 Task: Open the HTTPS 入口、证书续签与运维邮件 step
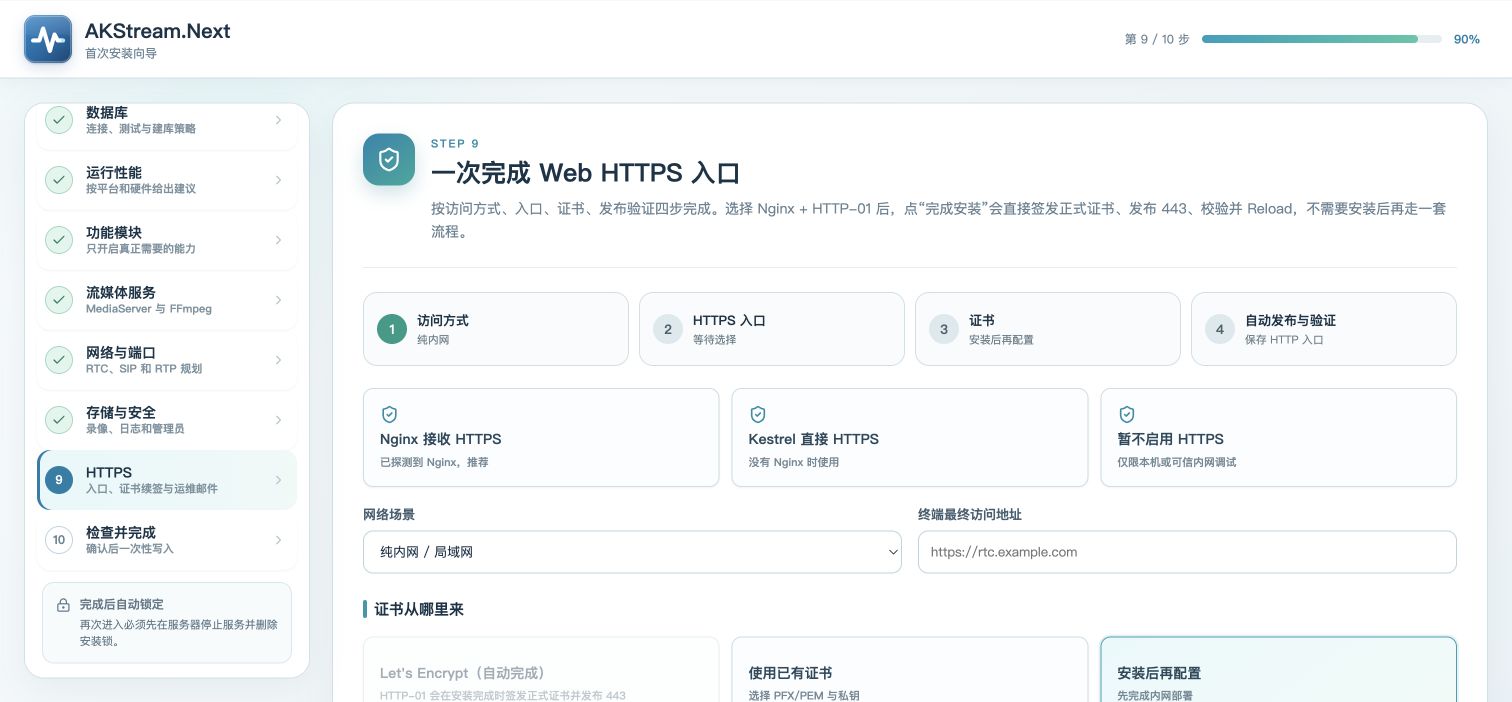pos(167,480)
